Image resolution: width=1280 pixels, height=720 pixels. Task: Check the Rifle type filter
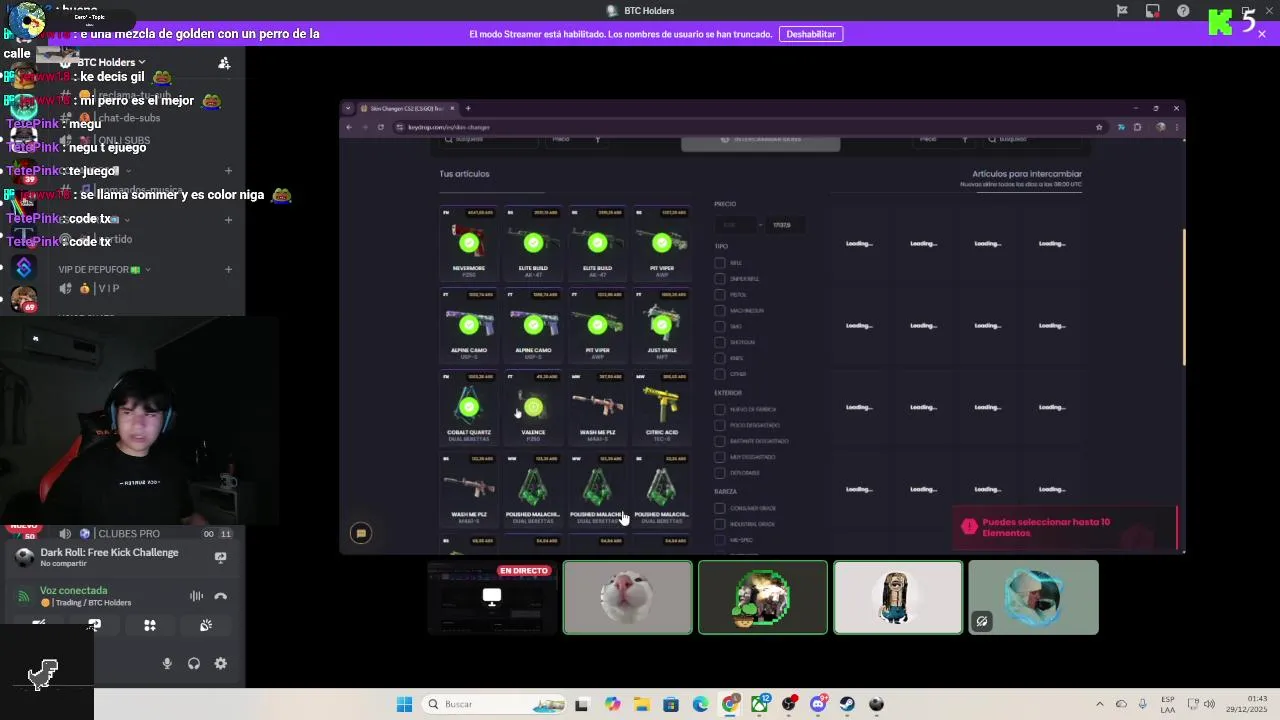pos(720,263)
